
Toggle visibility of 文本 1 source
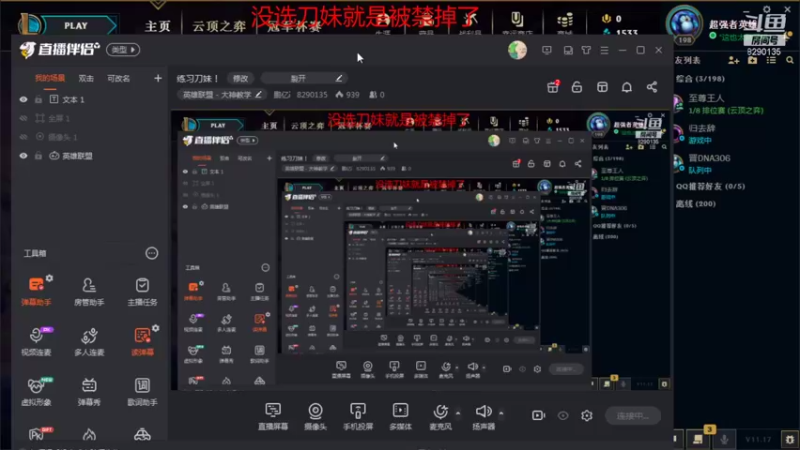point(23,99)
